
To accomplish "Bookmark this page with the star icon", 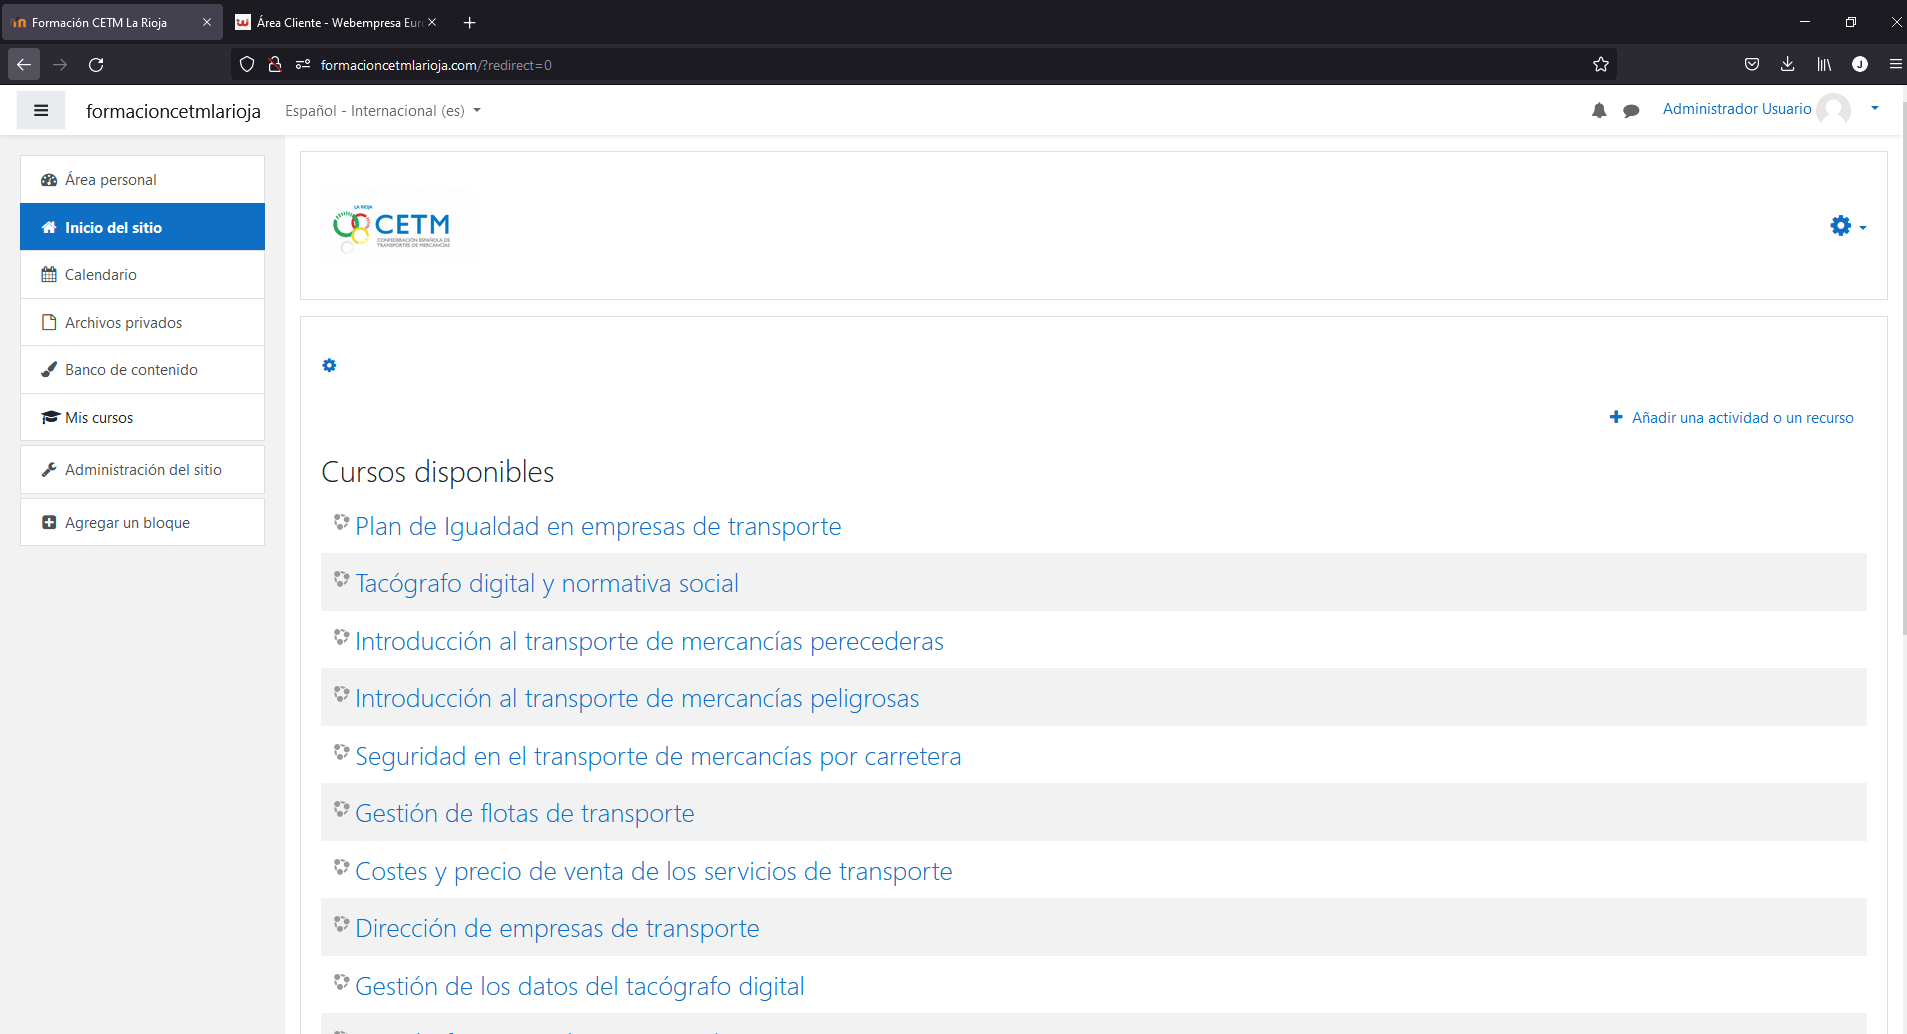I will pos(1601,64).
